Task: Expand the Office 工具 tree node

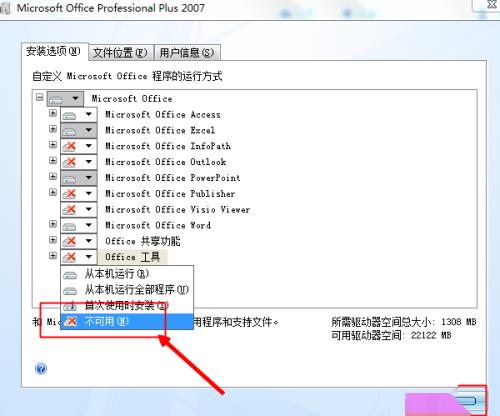Action: (x=53, y=256)
